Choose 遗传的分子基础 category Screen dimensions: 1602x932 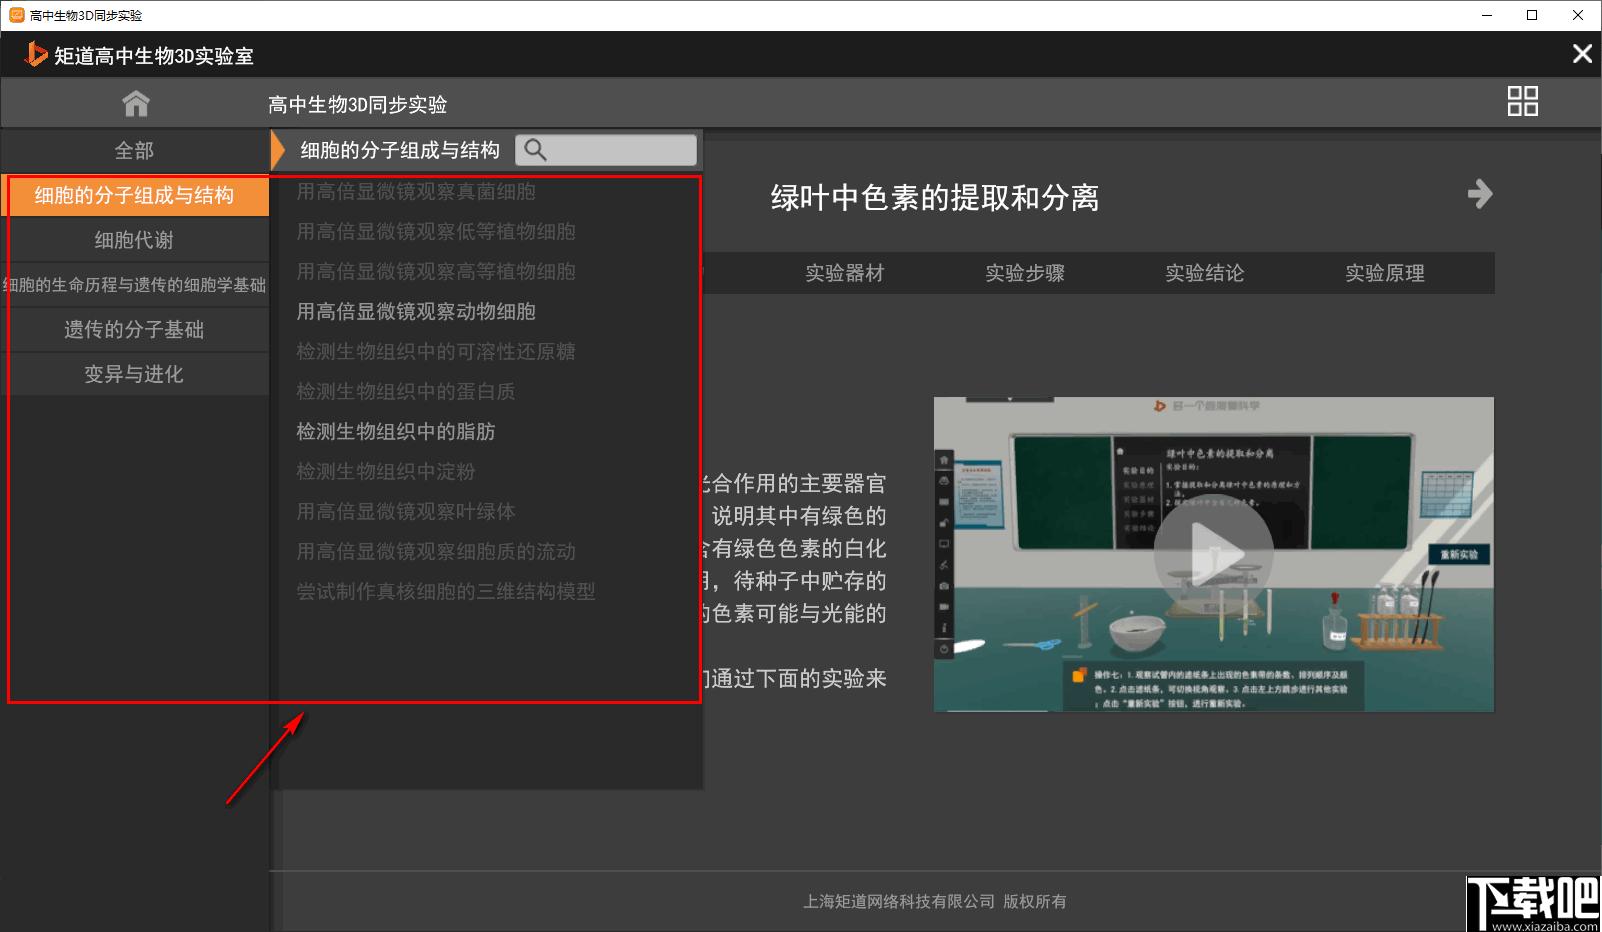click(134, 330)
